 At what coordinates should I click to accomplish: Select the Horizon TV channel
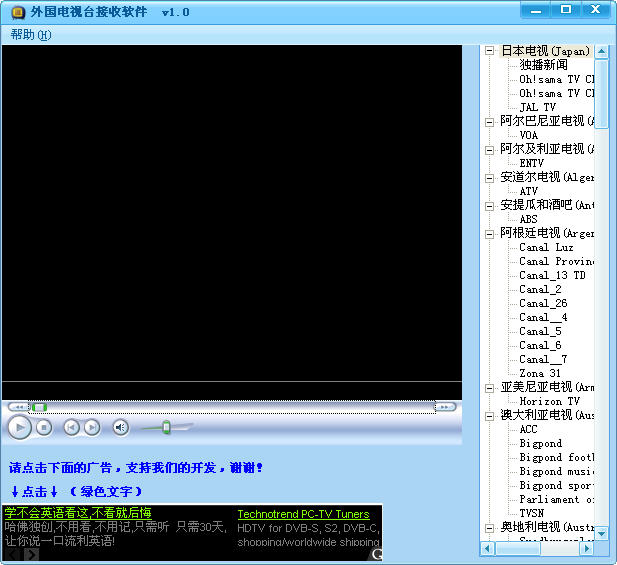click(x=549, y=401)
